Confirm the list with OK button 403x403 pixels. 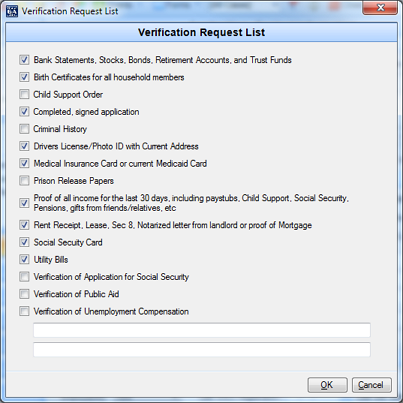click(x=327, y=385)
